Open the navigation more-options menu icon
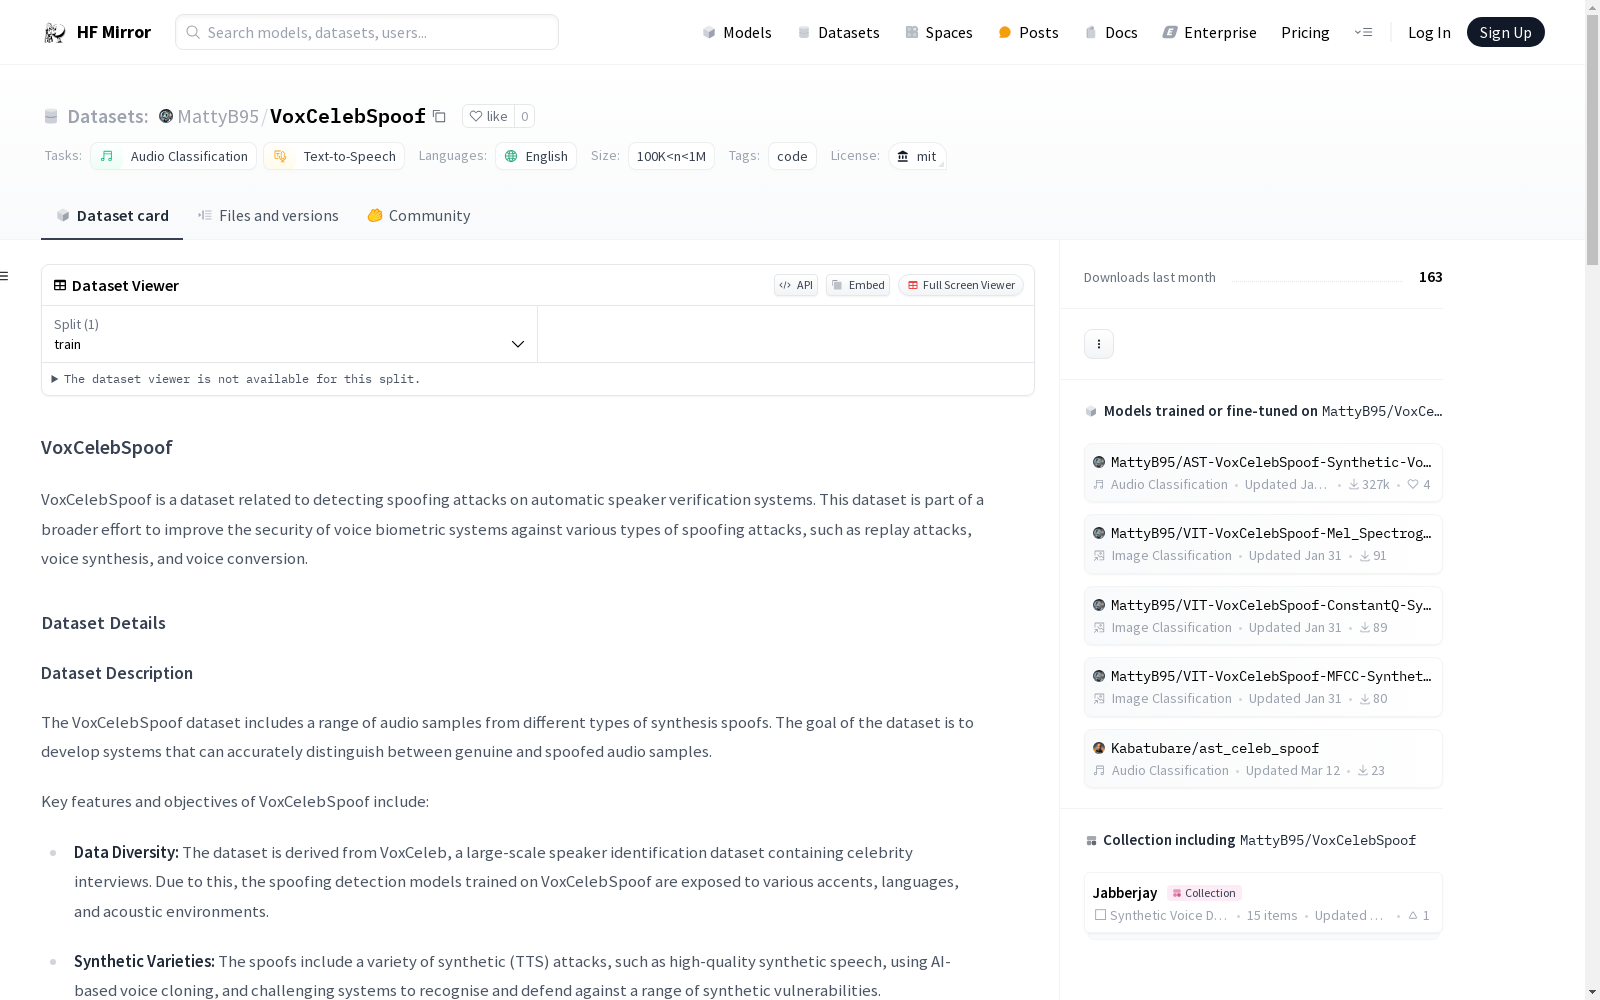Screen dimensions: 1600x1000 [x=1363, y=32]
